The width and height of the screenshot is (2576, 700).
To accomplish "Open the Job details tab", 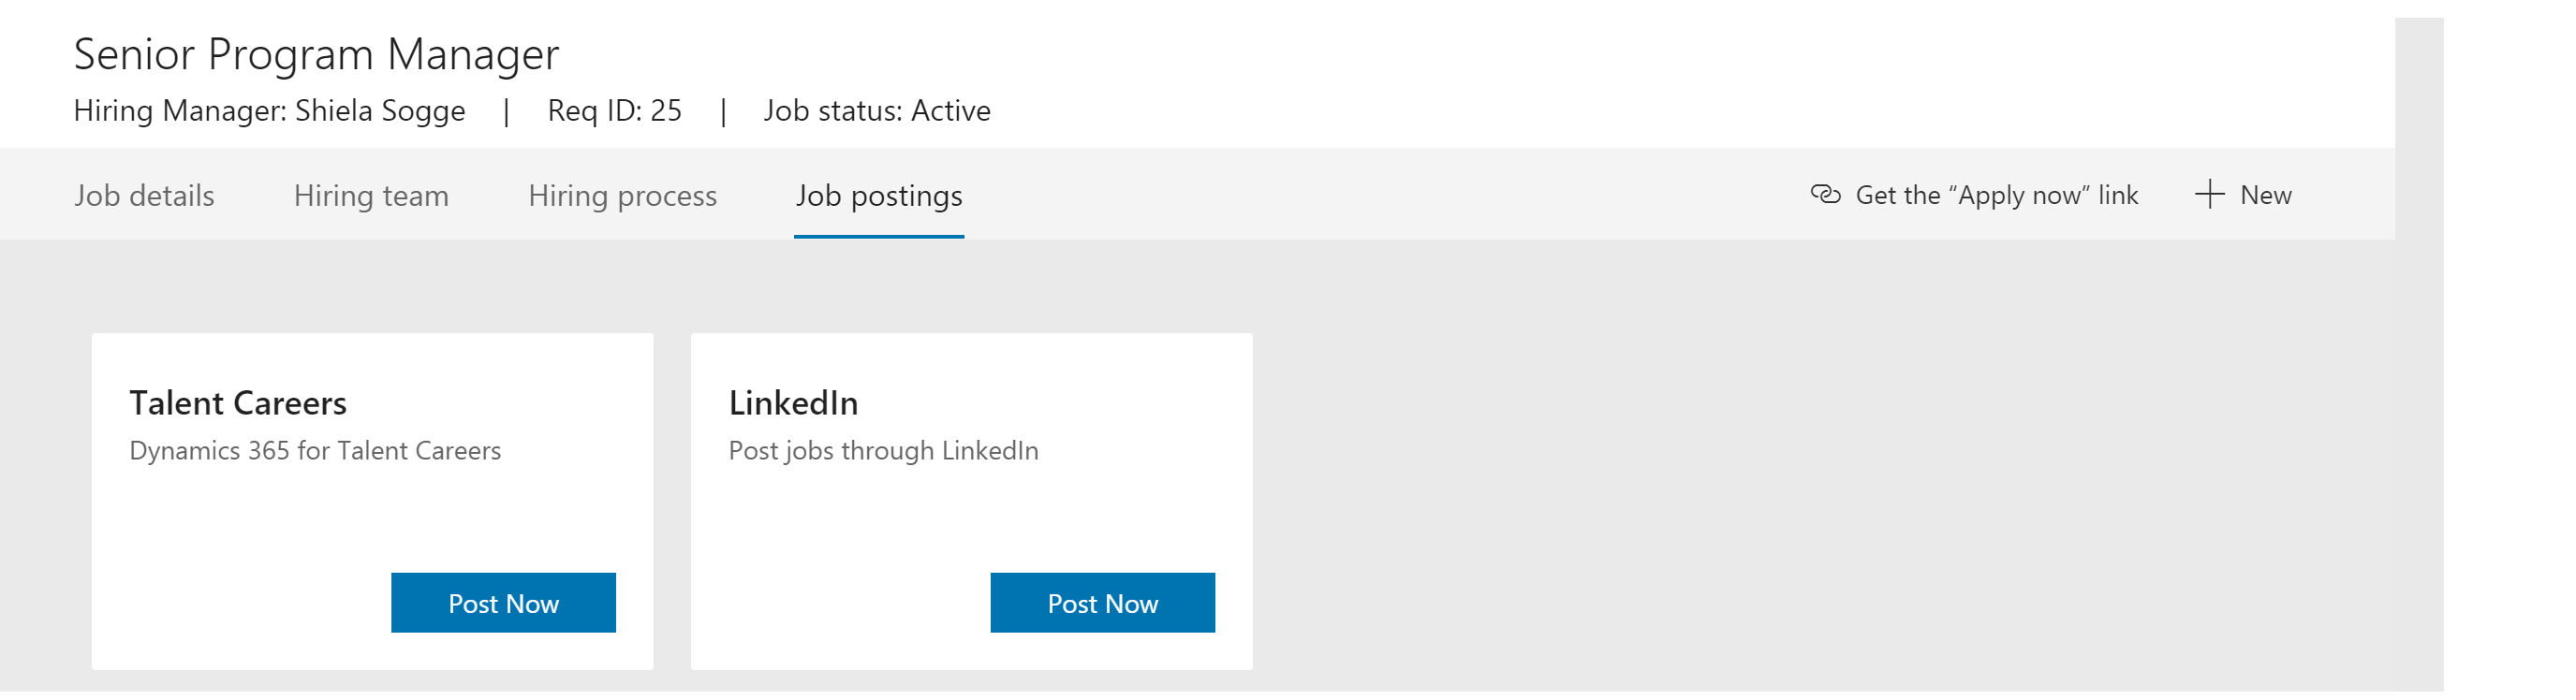I will coord(144,195).
